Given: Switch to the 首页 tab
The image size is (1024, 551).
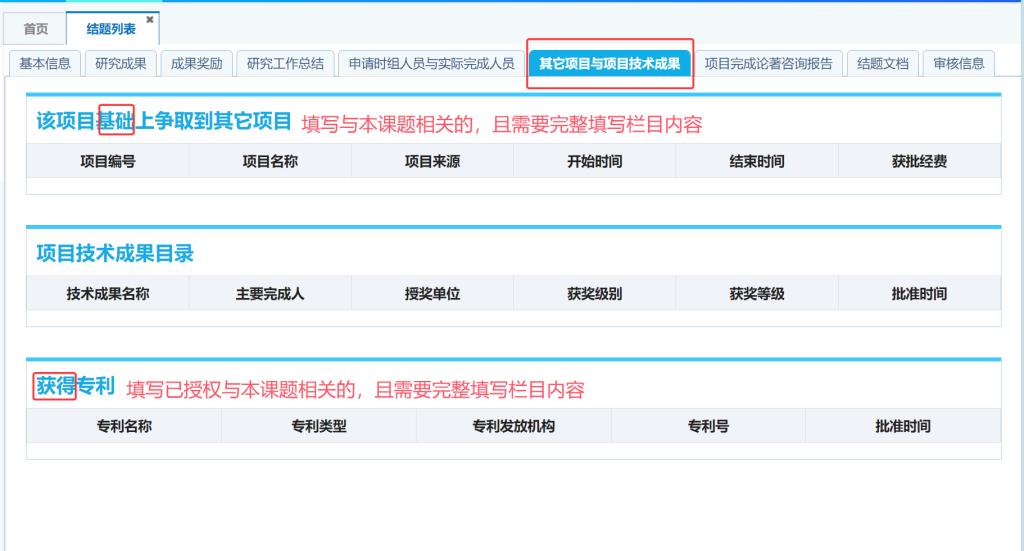Looking at the screenshot, I should pyautogui.click(x=35, y=29).
